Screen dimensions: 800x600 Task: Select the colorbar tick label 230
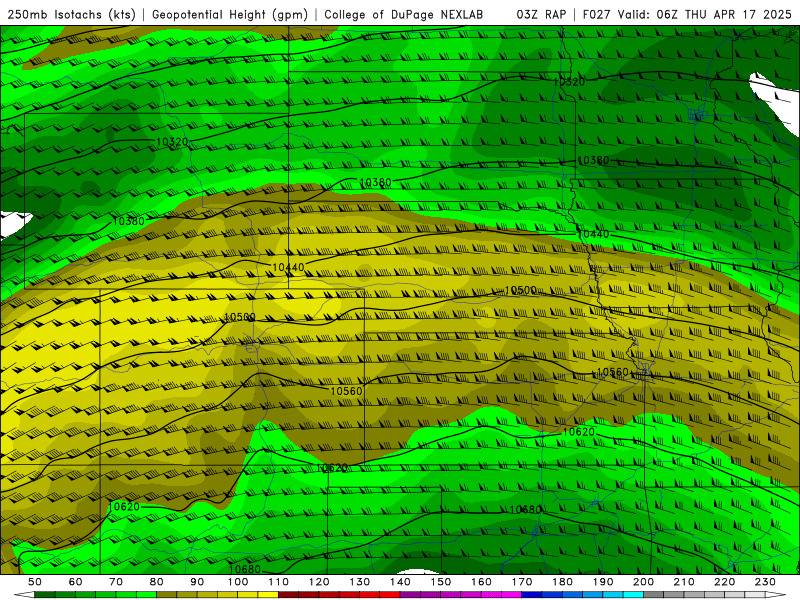765,582
